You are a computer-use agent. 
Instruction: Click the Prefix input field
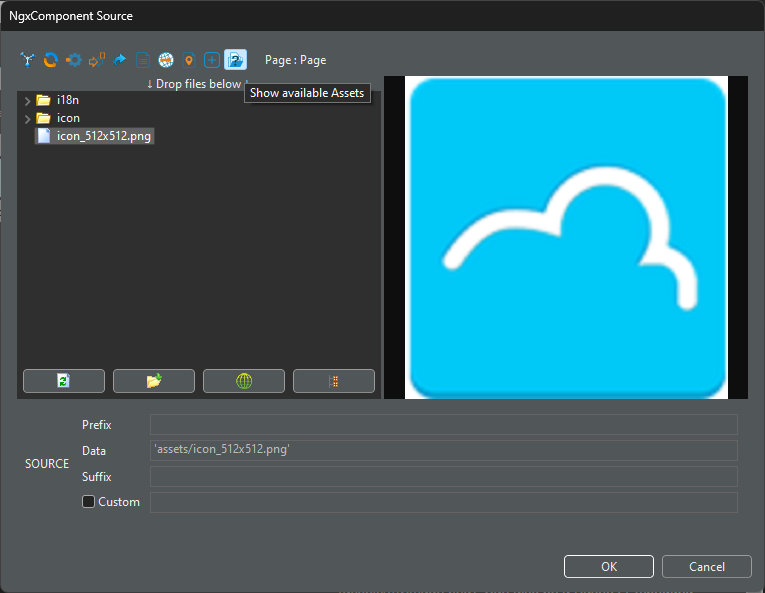443,425
